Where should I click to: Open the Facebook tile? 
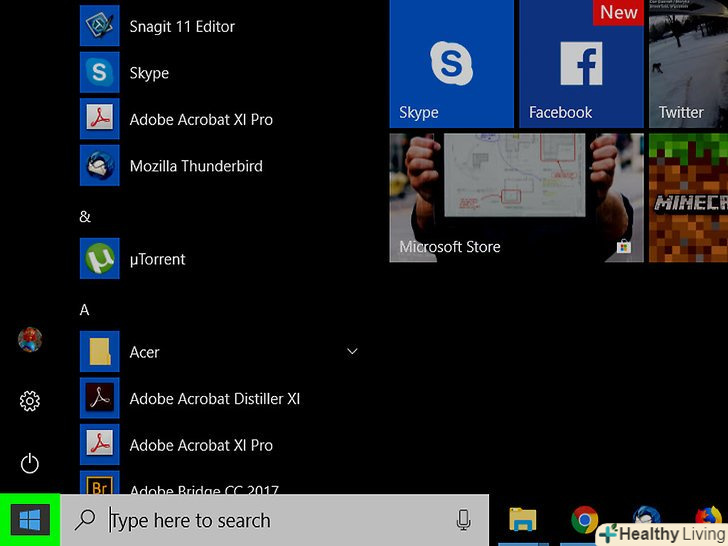[580, 64]
